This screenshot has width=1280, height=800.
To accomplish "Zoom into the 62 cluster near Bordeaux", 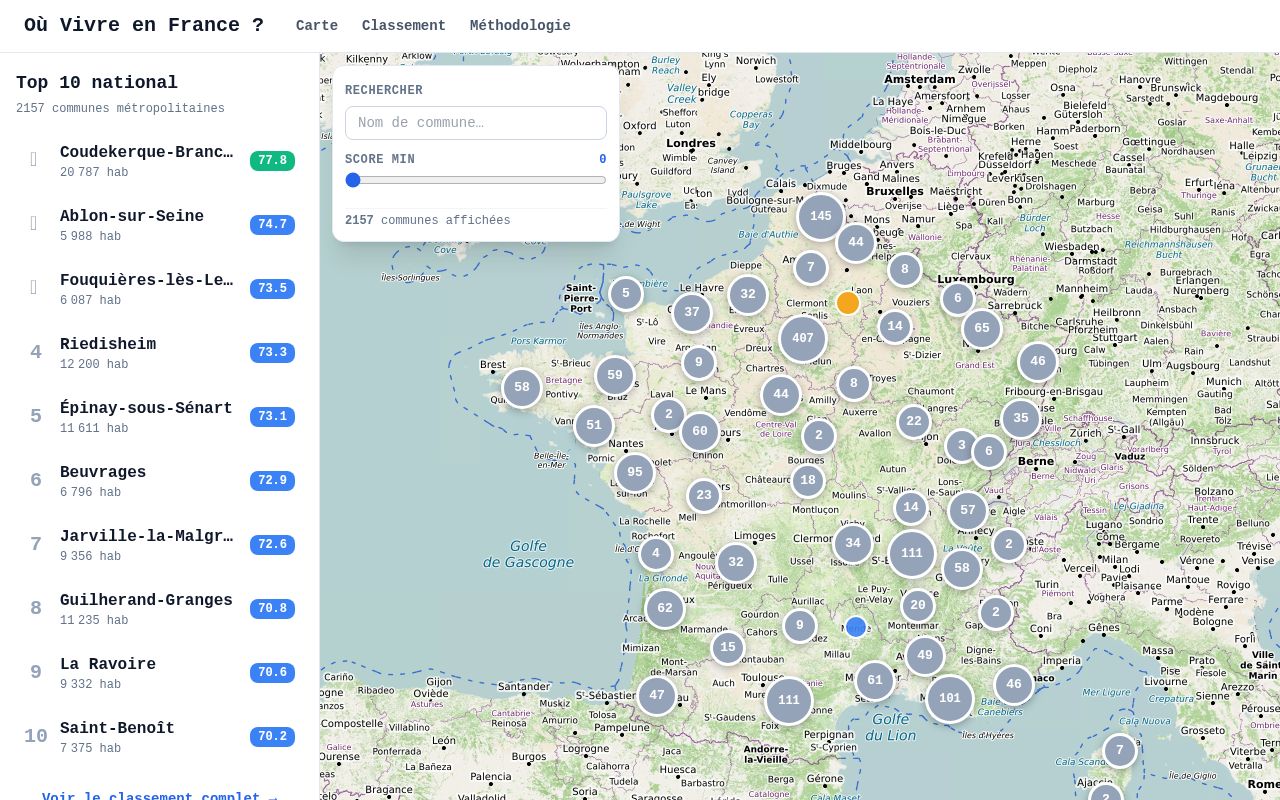I will coord(665,608).
